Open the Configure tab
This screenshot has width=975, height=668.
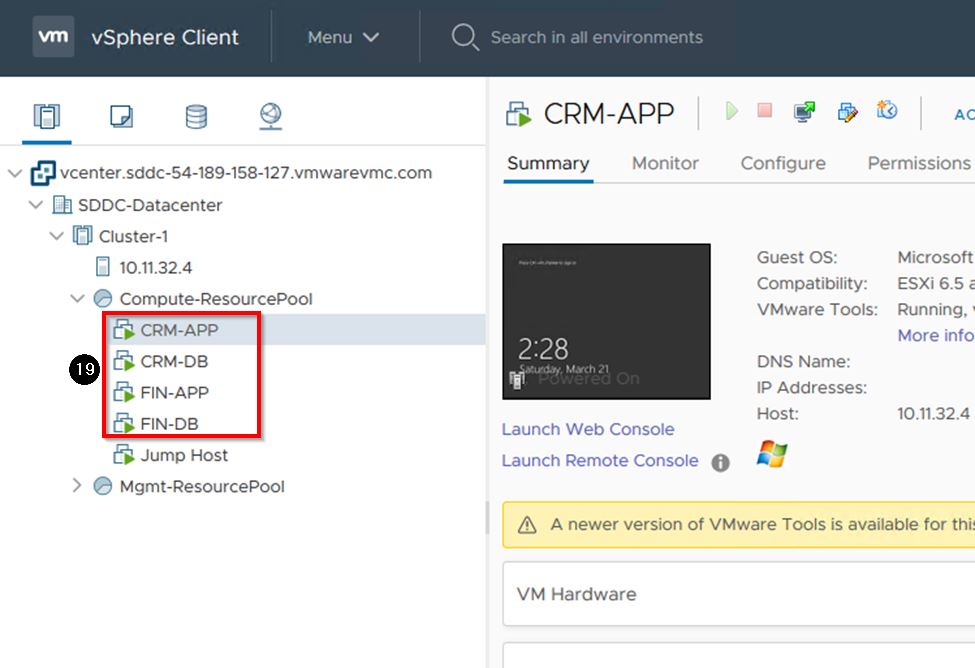[x=783, y=163]
